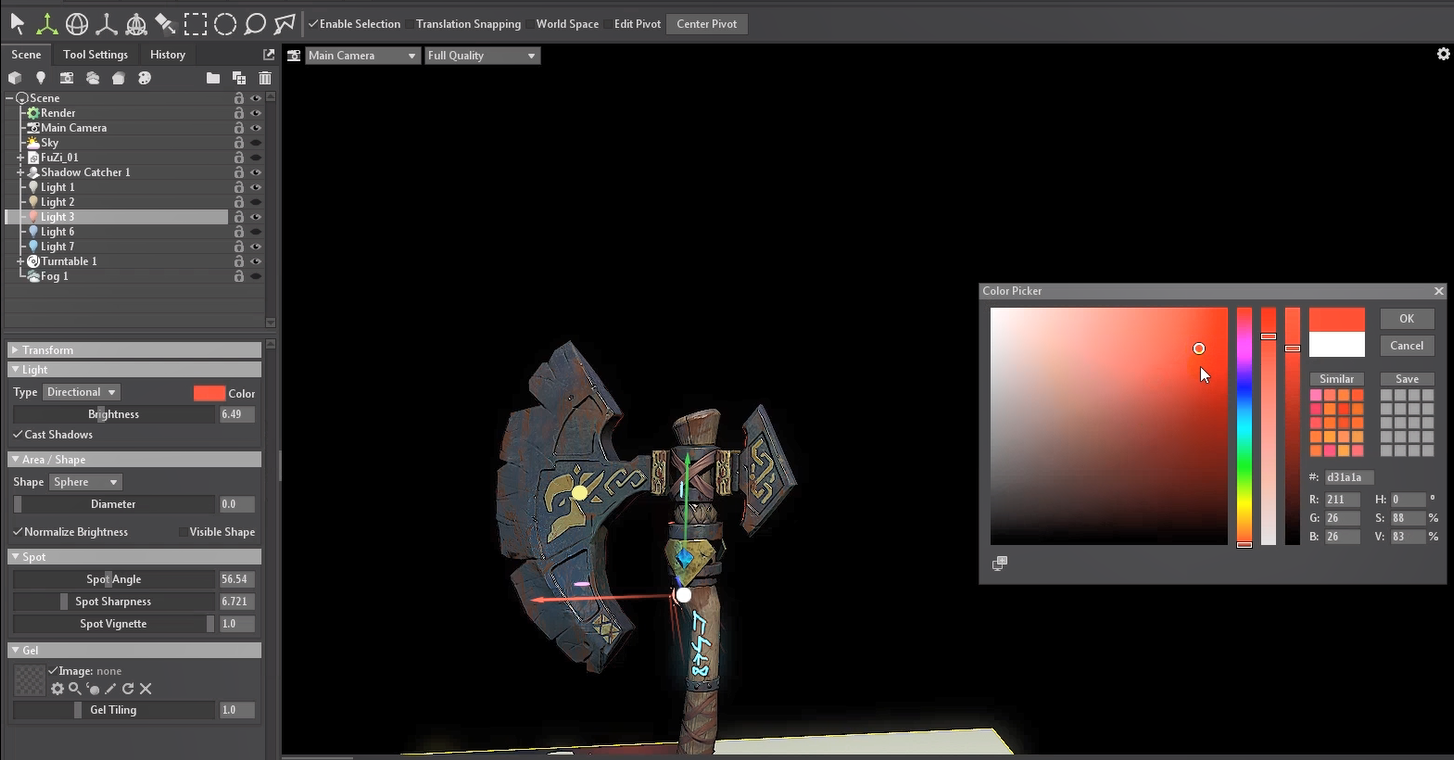This screenshot has height=760, width=1454.
Task: Select the translate gizmo tool
Action: 47,23
